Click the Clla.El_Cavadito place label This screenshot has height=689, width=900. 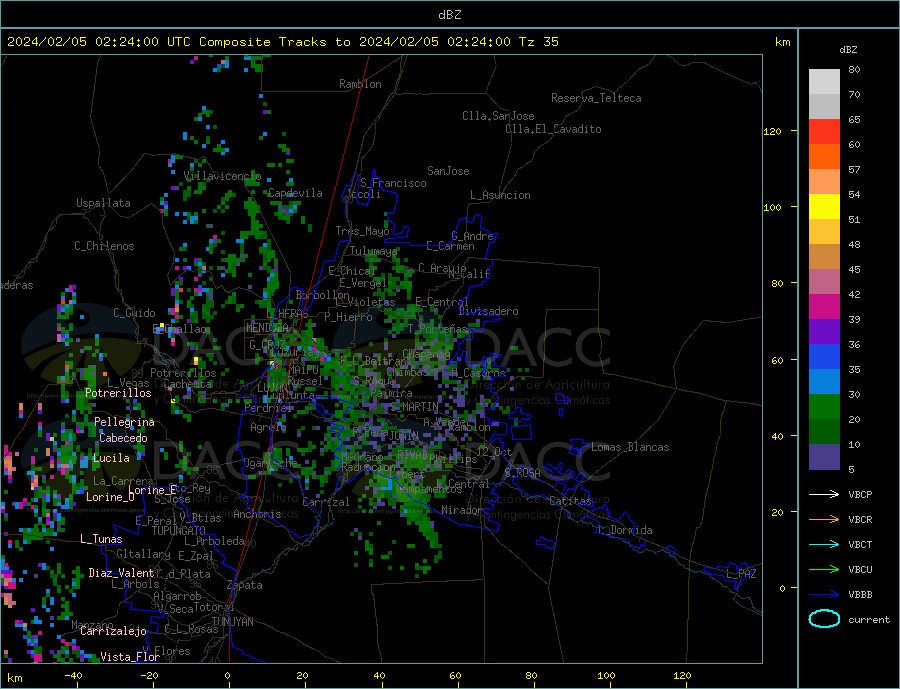coord(553,129)
